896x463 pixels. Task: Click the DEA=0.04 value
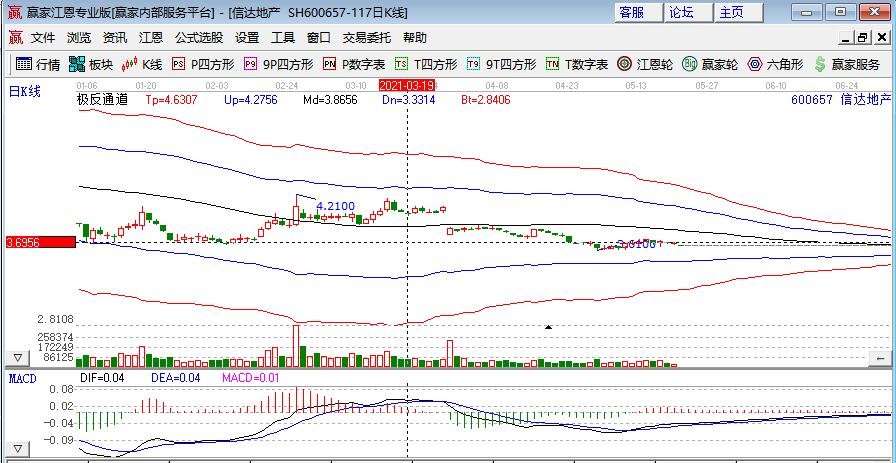[175, 378]
